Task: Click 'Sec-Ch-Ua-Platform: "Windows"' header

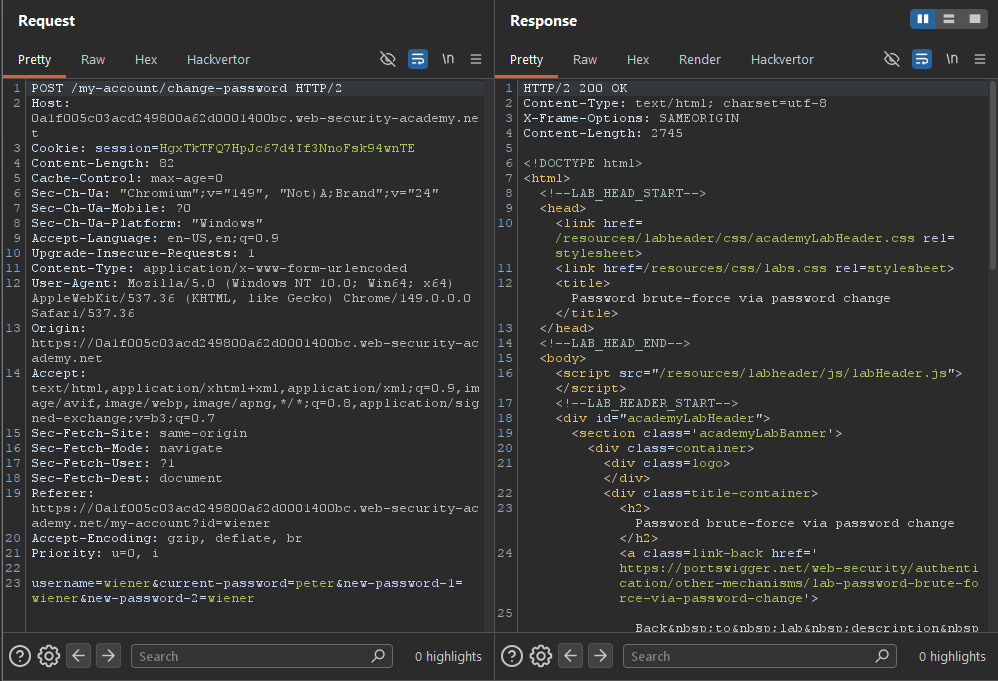Action: tap(147, 223)
